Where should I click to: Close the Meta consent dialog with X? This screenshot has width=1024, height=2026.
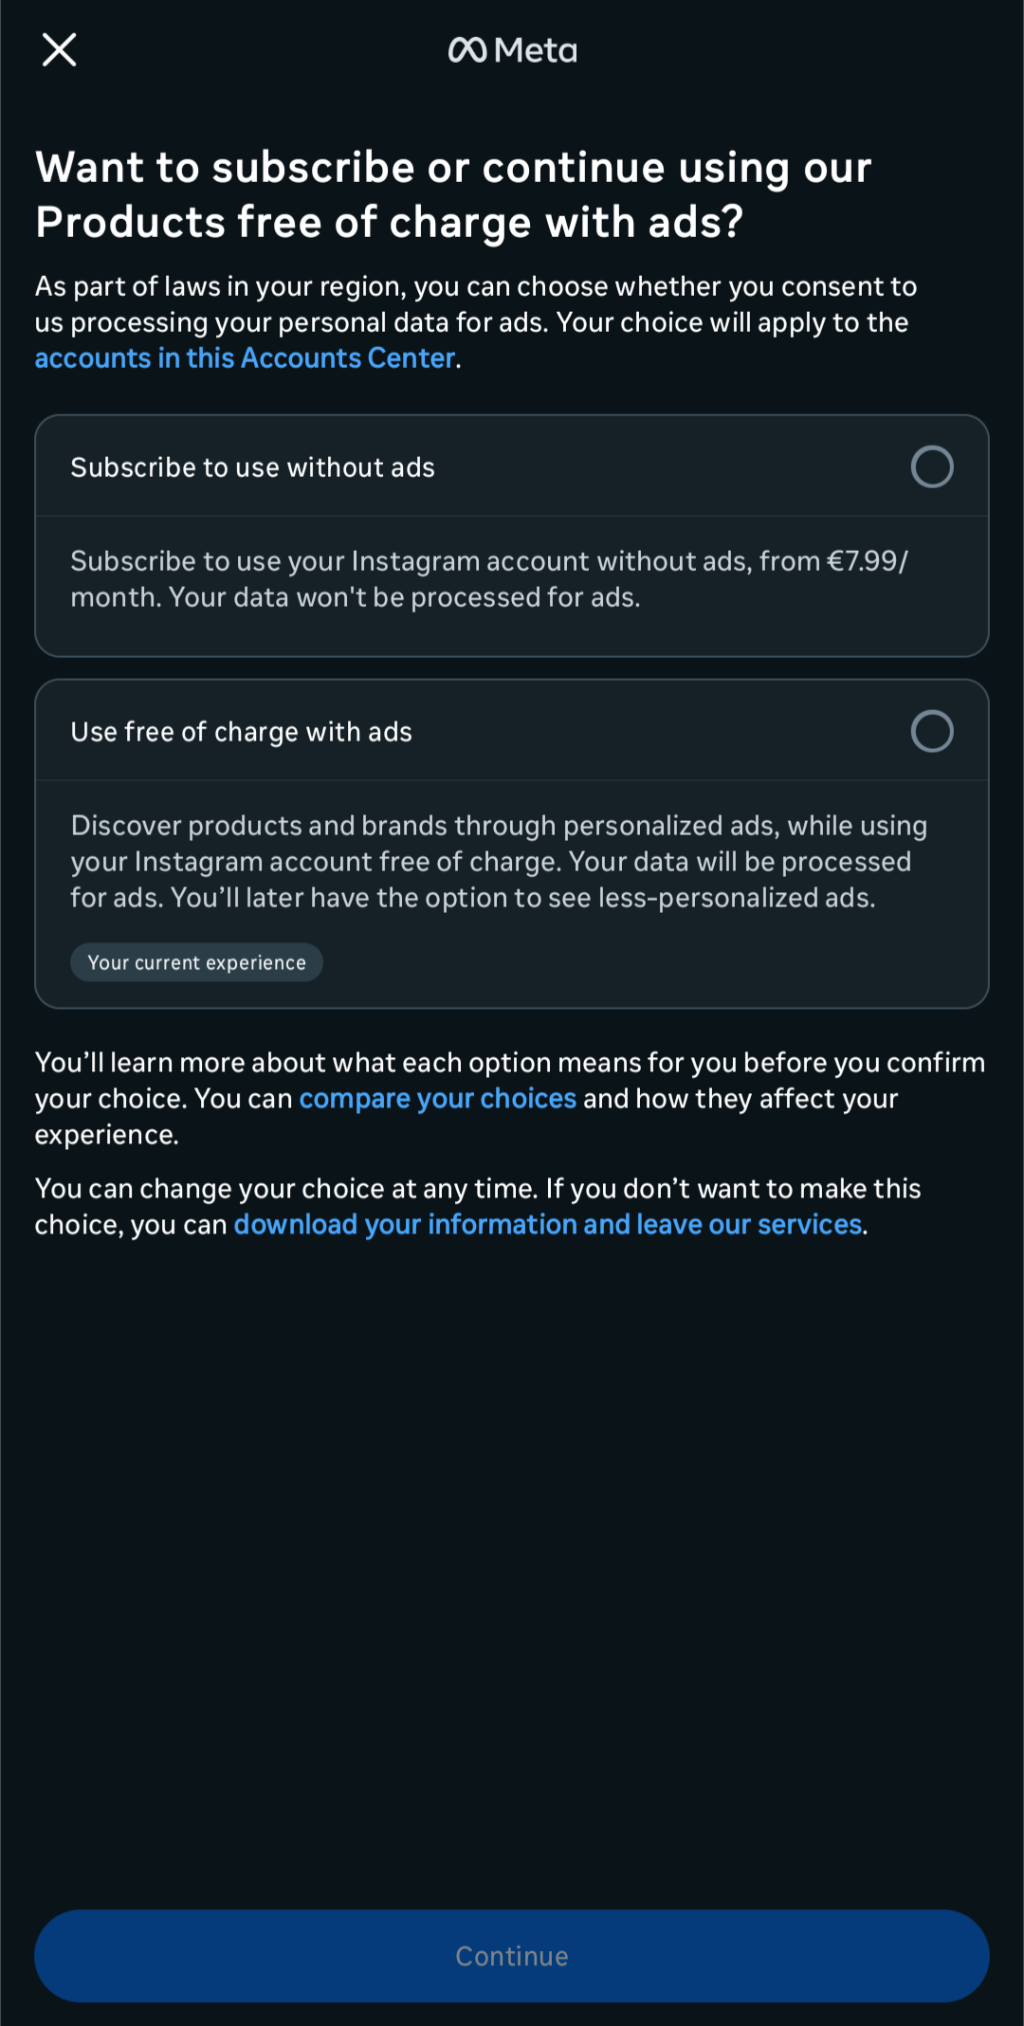(x=59, y=49)
